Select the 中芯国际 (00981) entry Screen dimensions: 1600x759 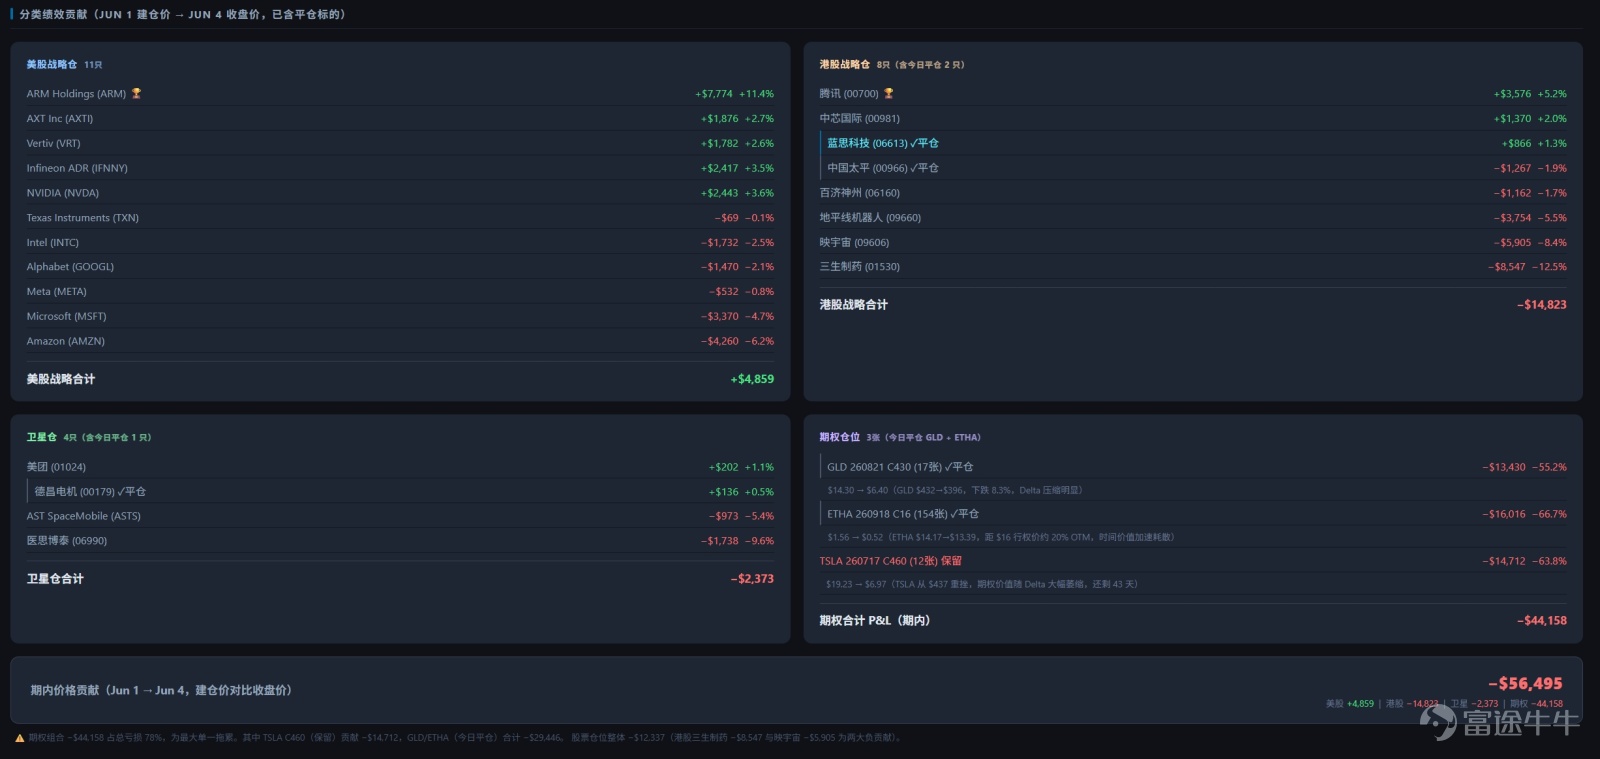860,119
